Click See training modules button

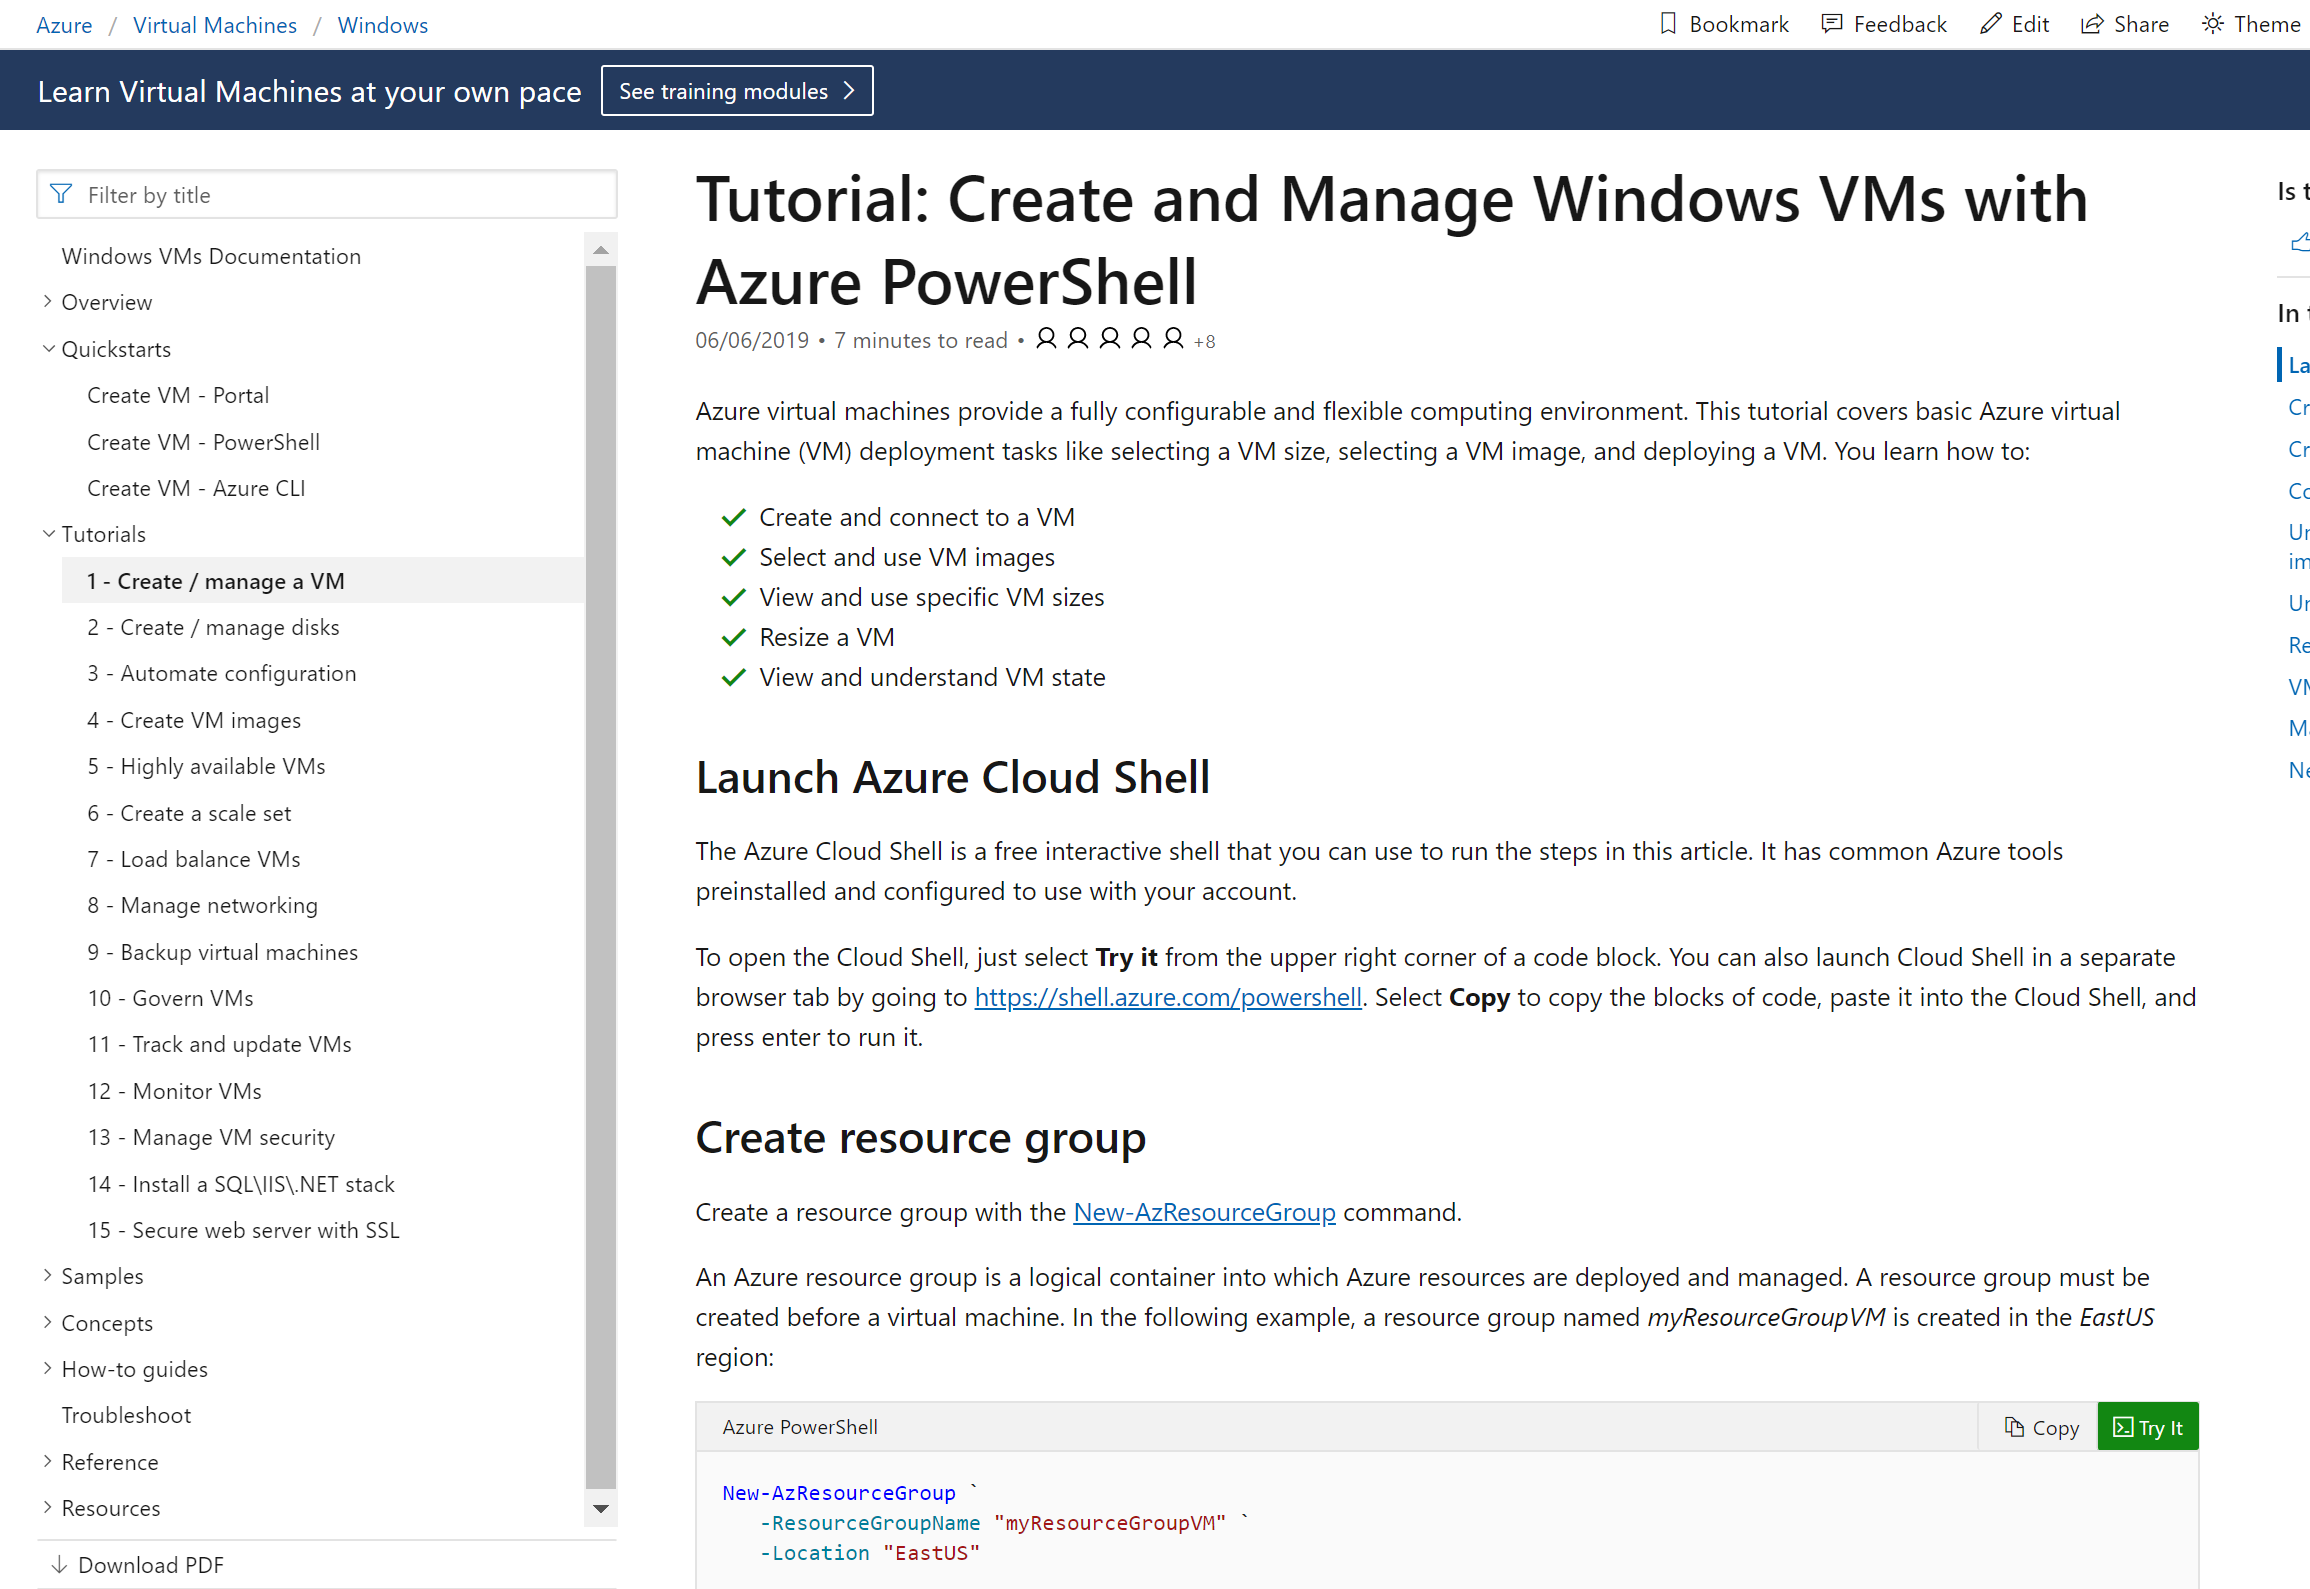[736, 91]
